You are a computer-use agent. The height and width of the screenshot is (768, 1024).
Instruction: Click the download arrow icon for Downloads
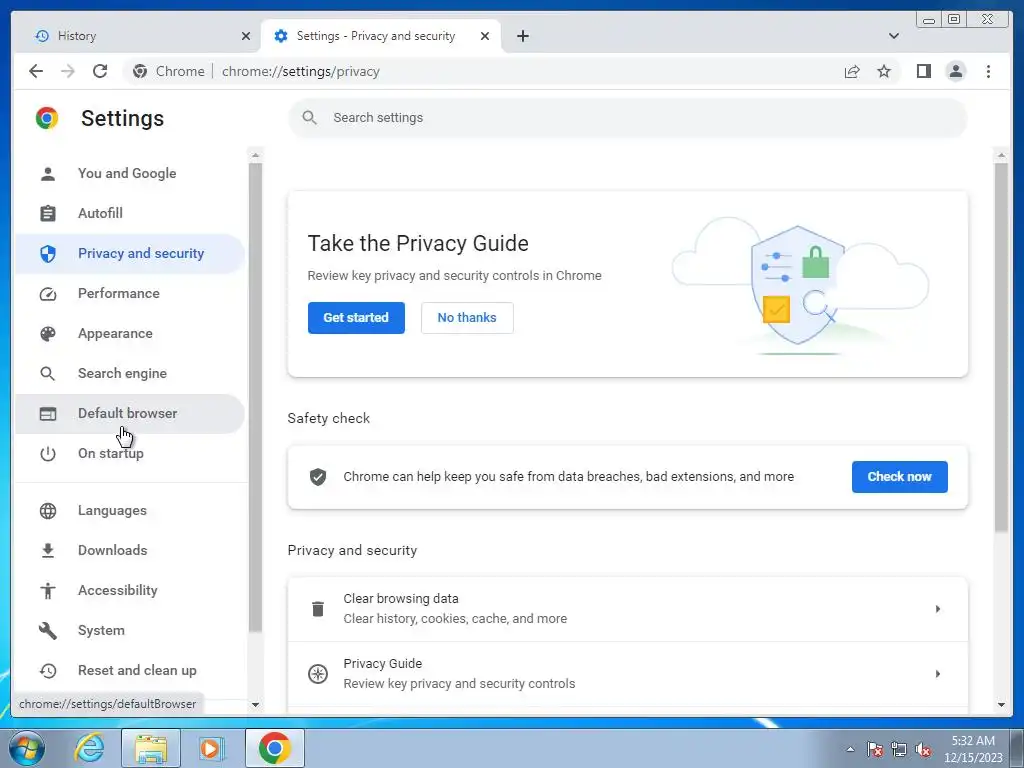click(x=48, y=551)
